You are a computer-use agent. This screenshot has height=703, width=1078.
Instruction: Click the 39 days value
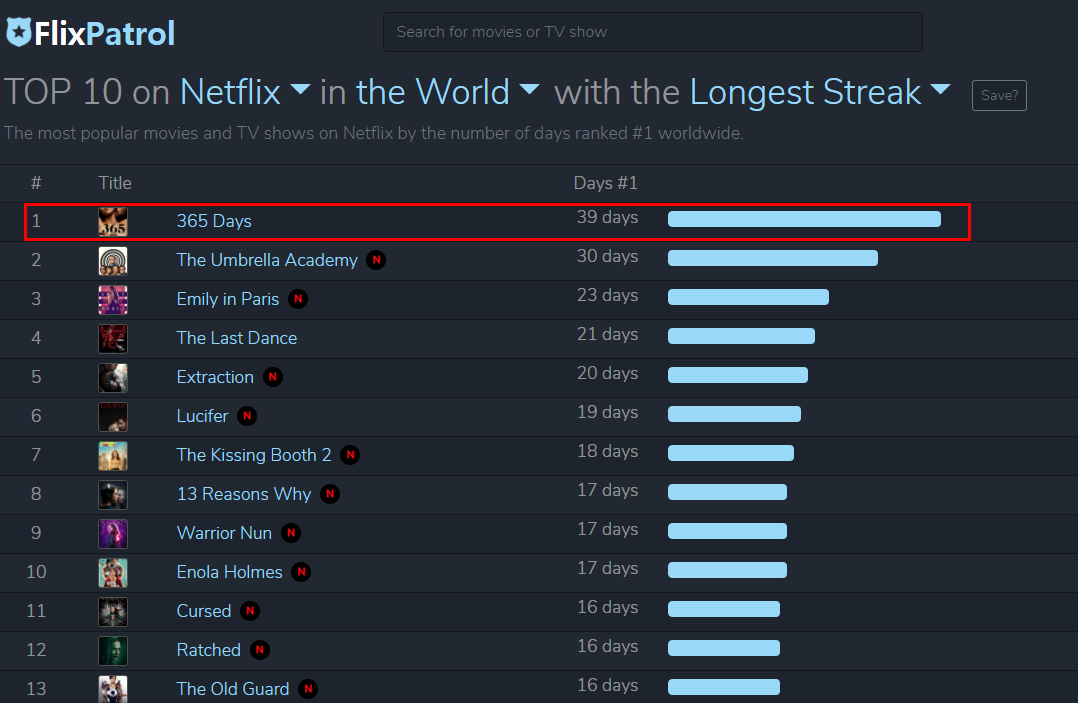point(607,217)
